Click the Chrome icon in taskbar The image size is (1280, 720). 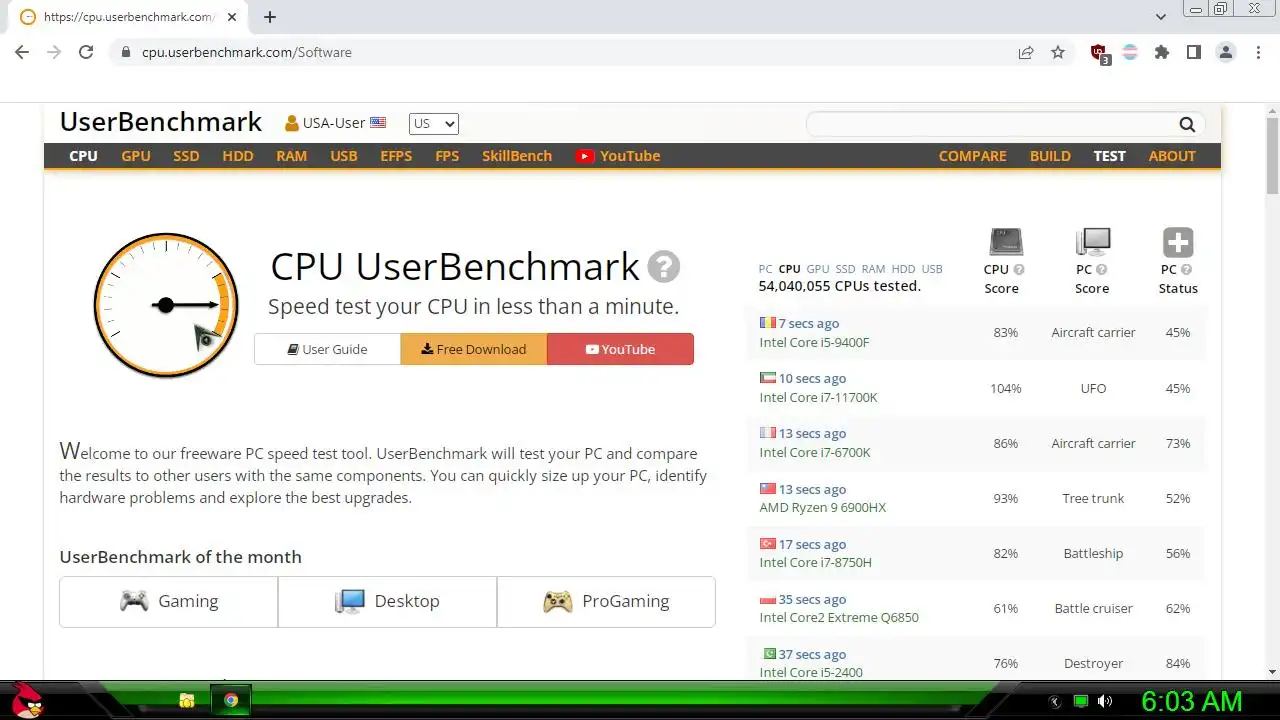point(231,700)
